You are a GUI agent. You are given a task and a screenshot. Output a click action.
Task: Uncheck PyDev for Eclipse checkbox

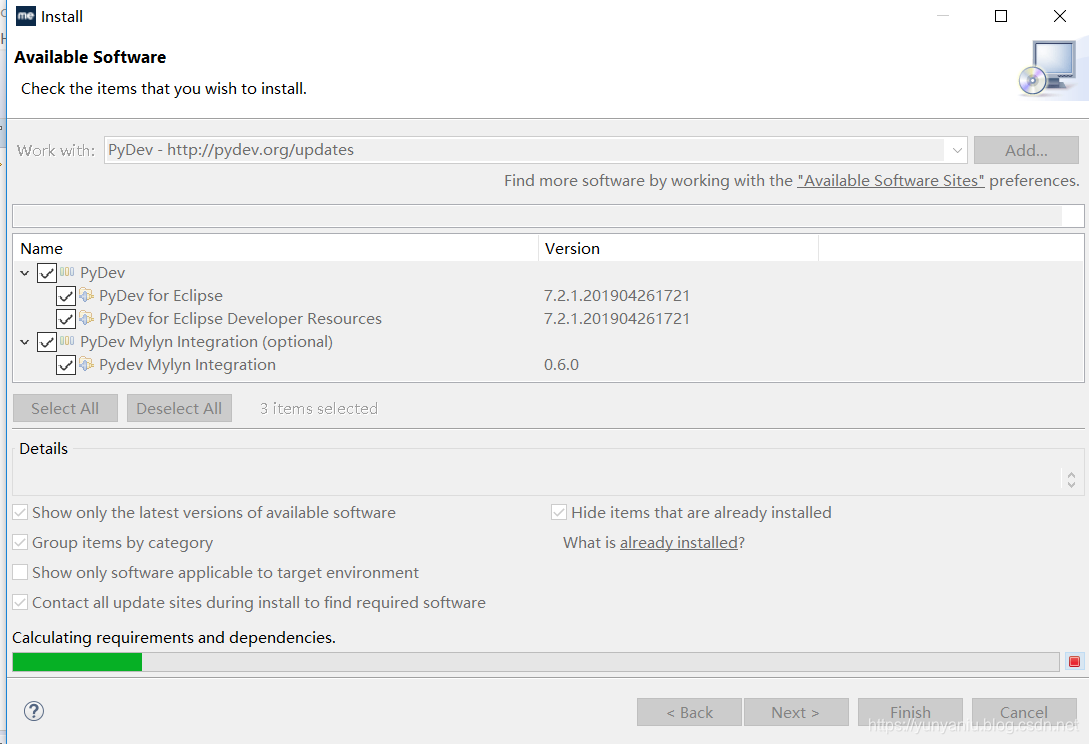pyautogui.click(x=66, y=296)
